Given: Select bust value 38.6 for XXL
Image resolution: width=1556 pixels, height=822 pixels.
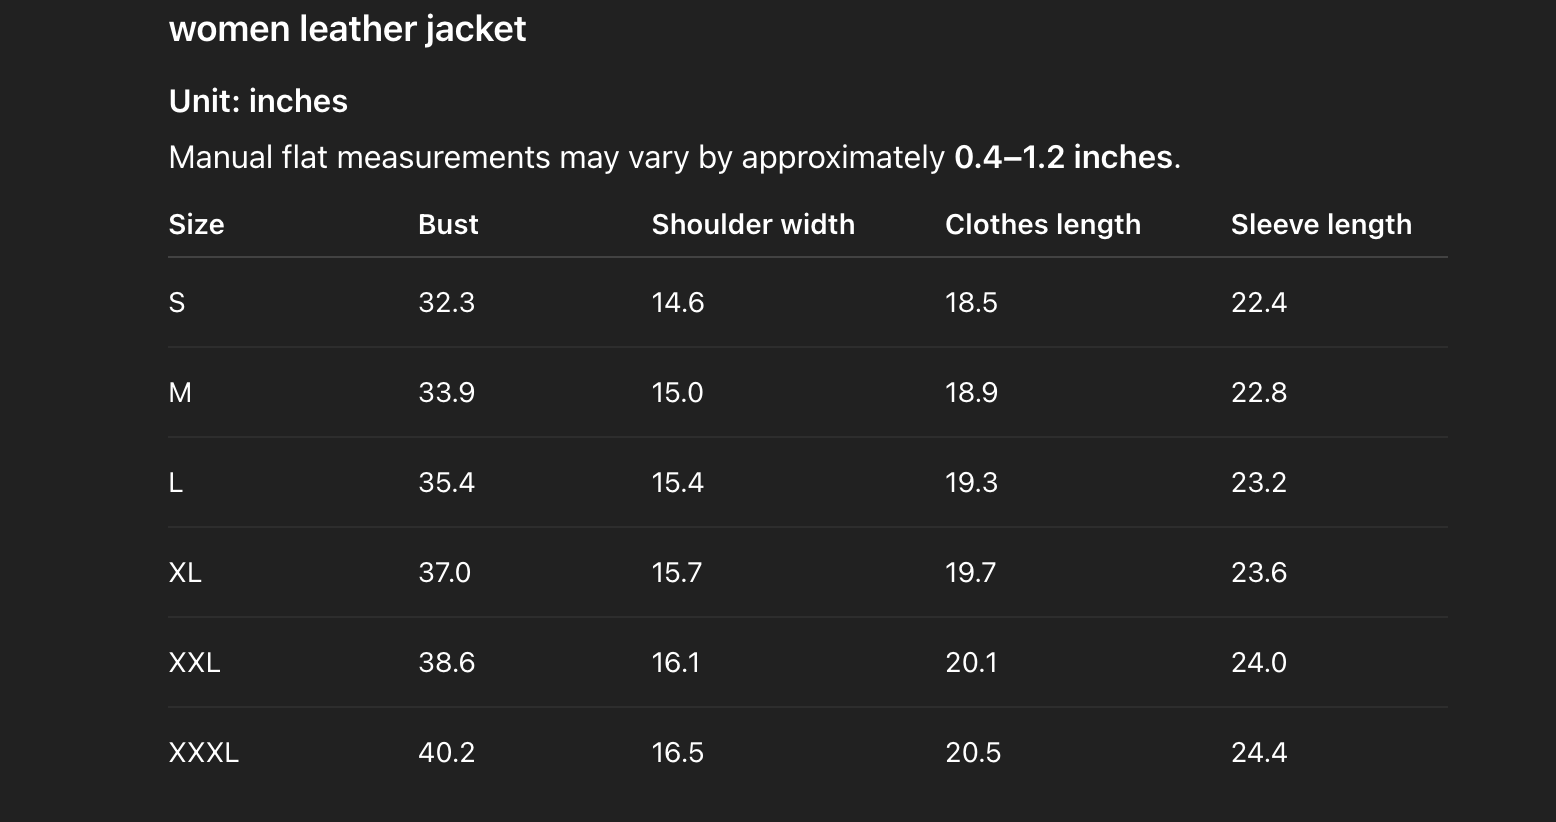Looking at the screenshot, I should (446, 662).
